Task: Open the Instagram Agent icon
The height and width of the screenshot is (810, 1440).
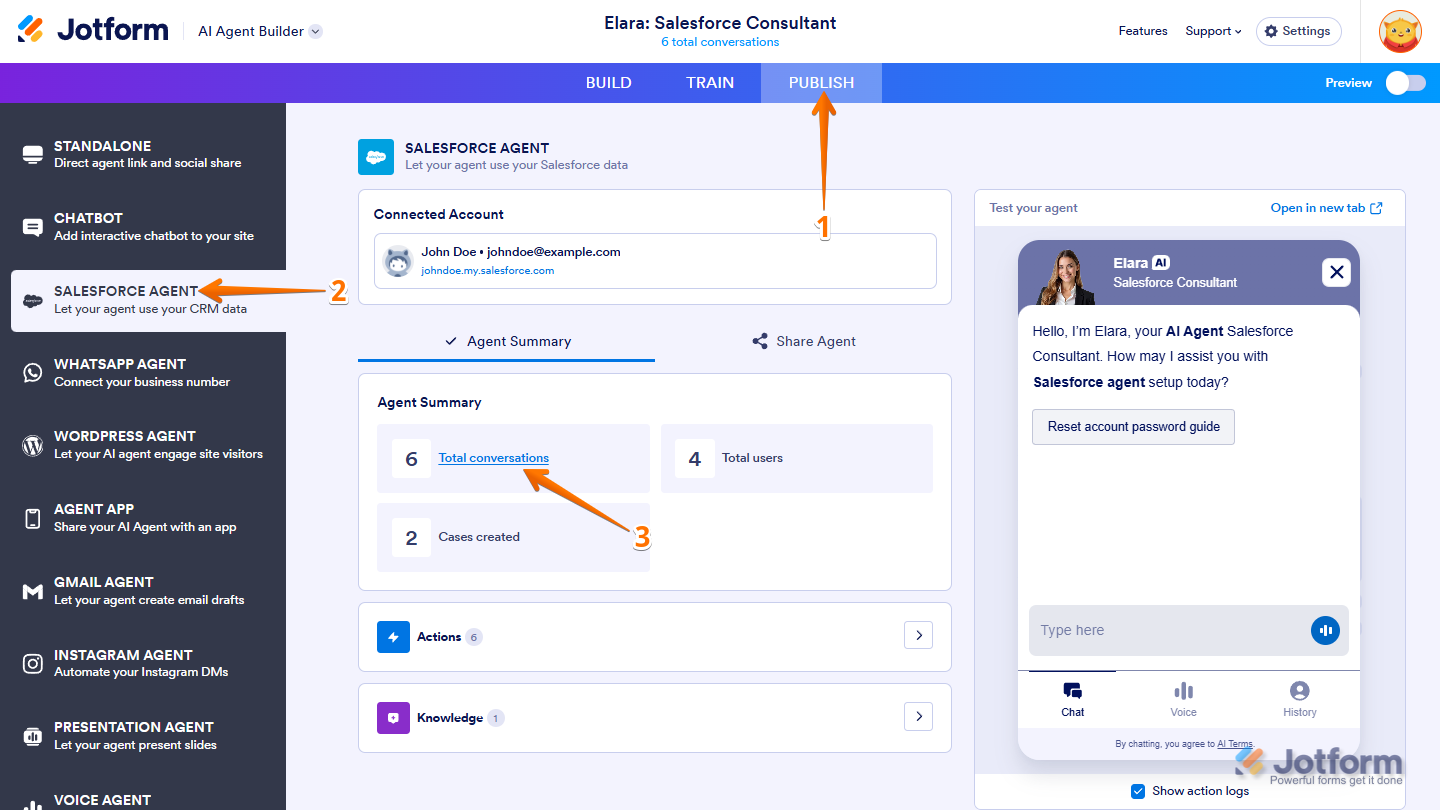Action: tap(33, 664)
